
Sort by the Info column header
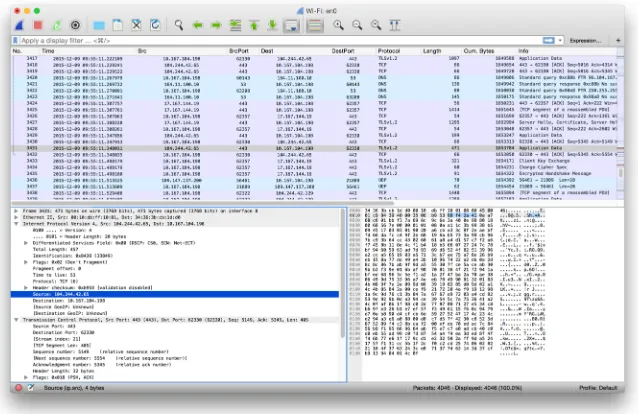[x=523, y=51]
